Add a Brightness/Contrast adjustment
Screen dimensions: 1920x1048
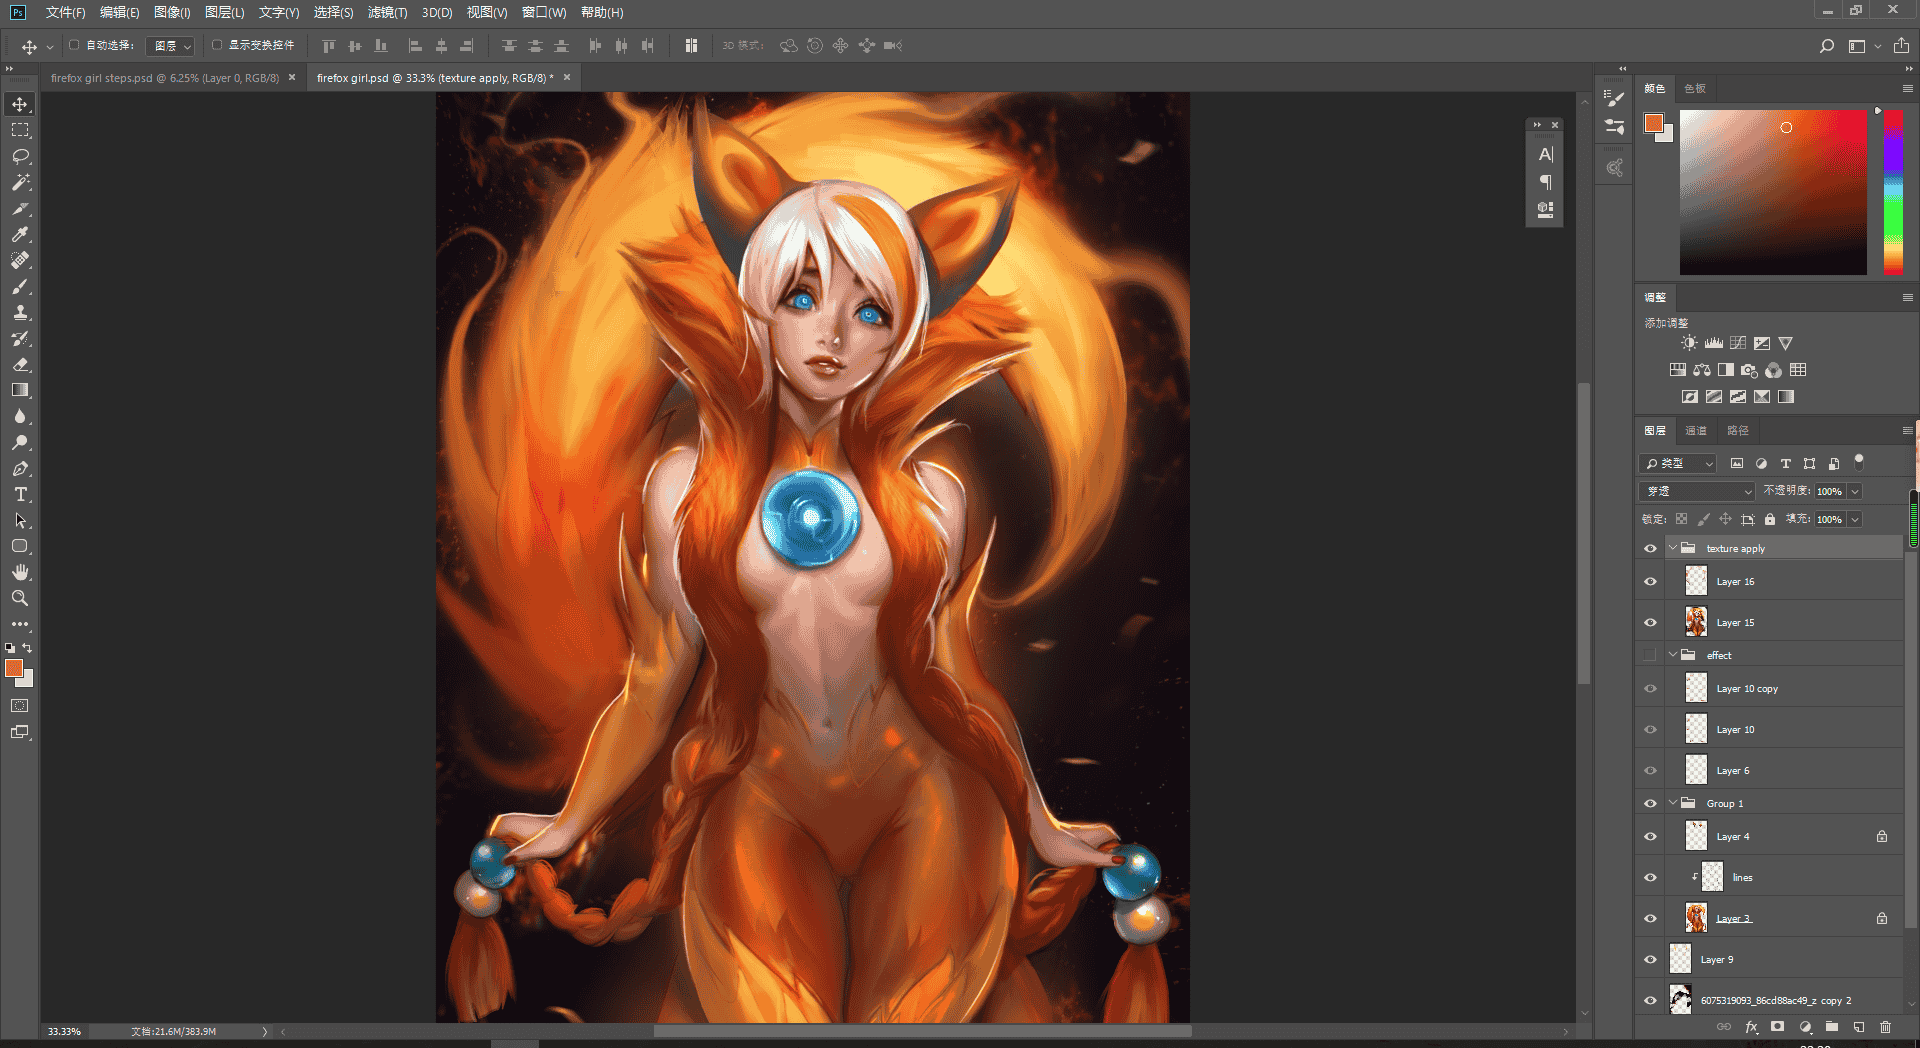tap(1689, 343)
